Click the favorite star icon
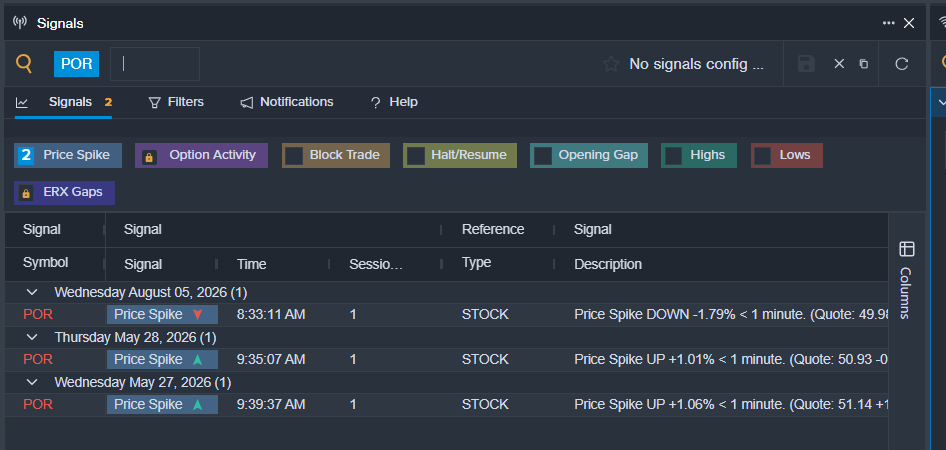This screenshot has width=946, height=450. click(x=611, y=64)
